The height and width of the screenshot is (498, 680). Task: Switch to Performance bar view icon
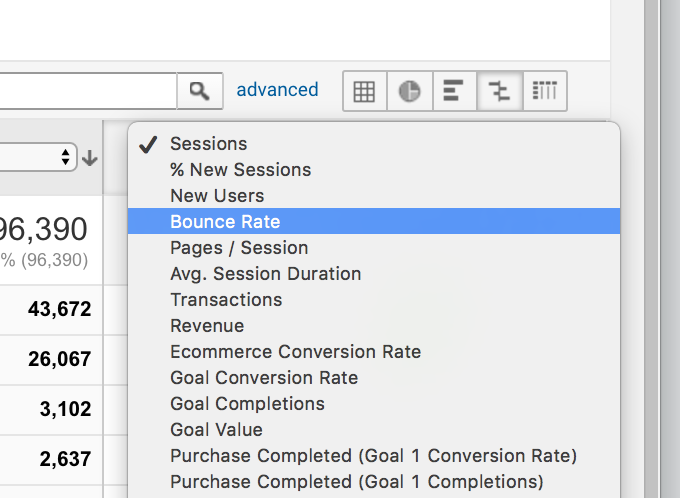(x=454, y=91)
